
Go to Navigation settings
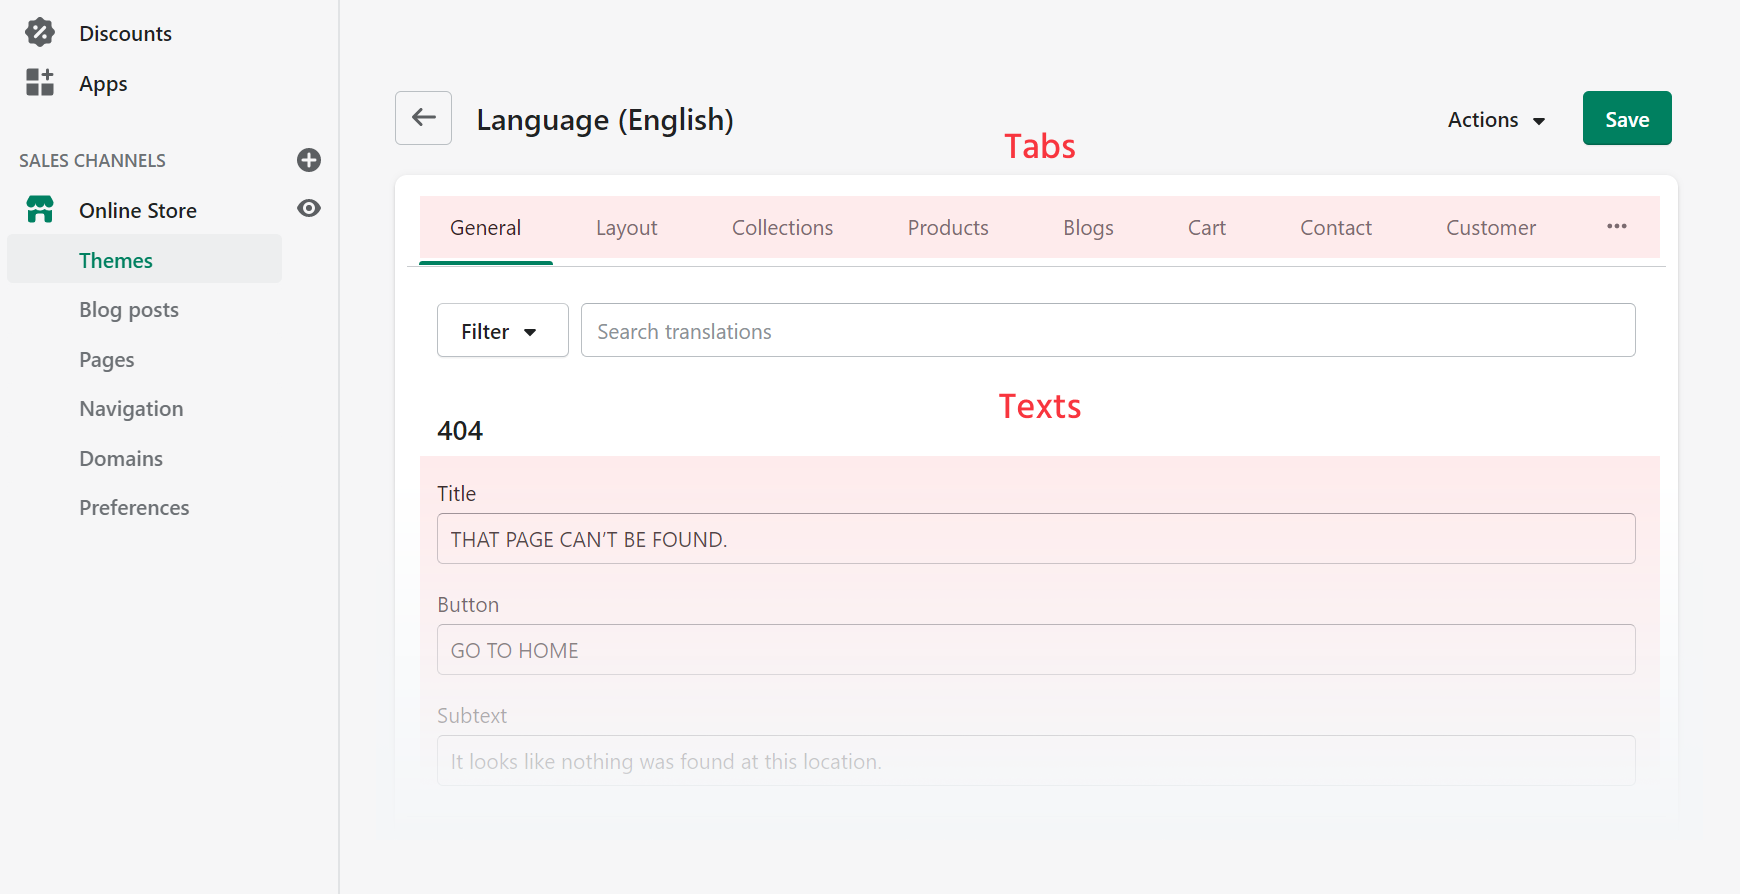point(131,409)
